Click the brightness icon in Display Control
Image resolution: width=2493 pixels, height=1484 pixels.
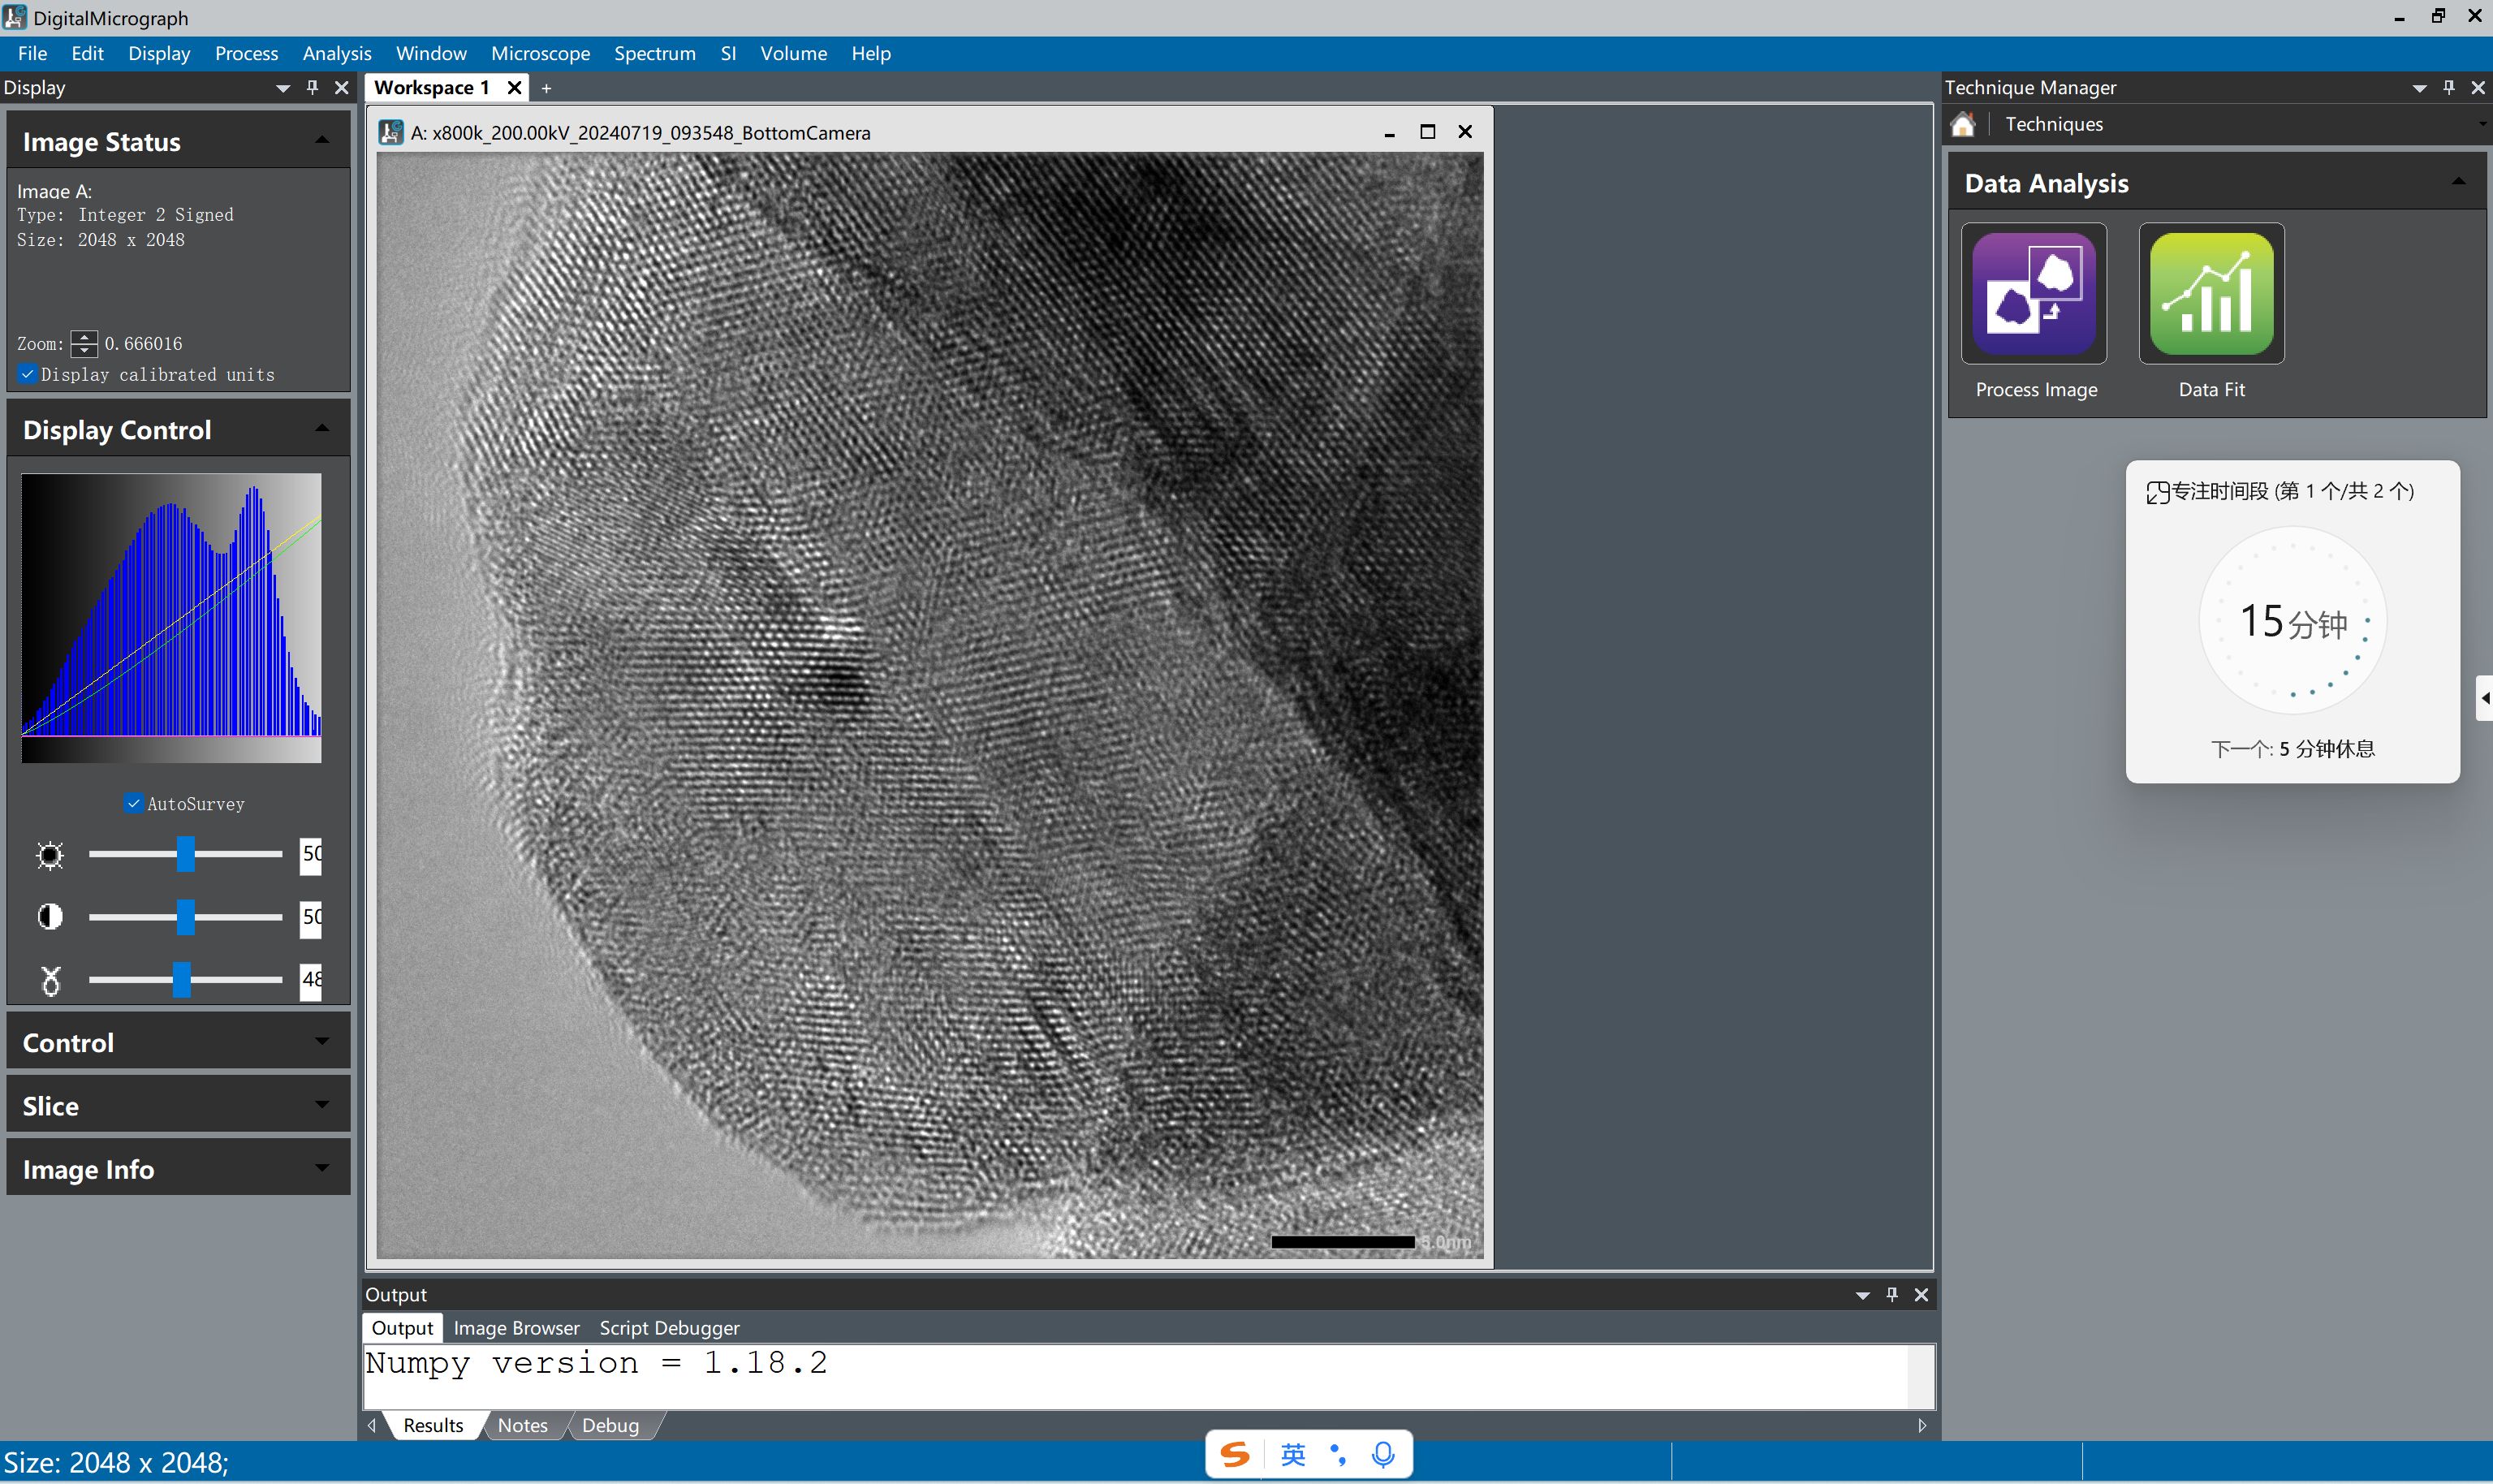coord(49,855)
